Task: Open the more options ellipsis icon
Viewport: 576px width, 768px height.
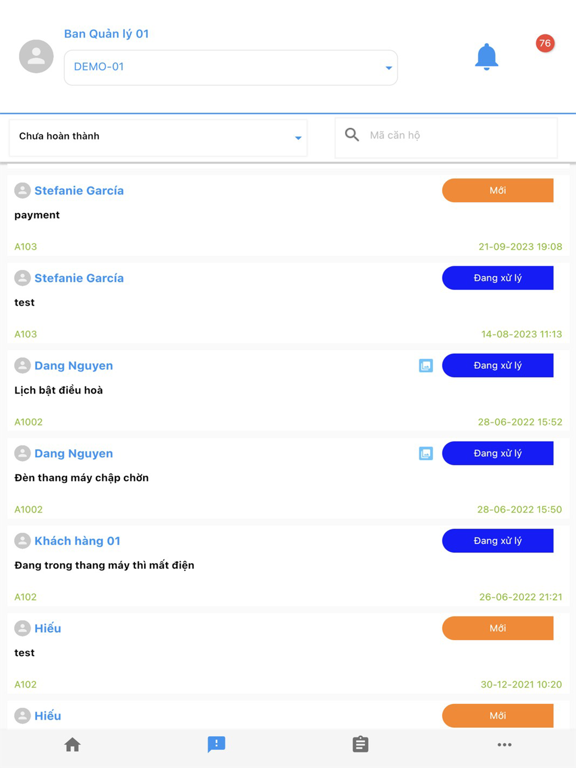Action: coord(504,744)
